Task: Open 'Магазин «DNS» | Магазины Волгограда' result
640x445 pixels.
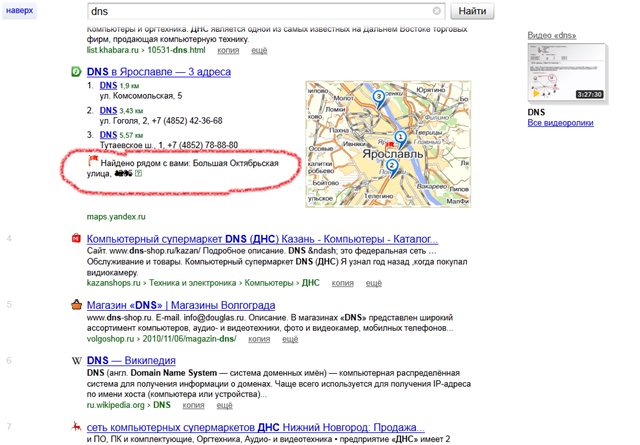Action: 181,305
